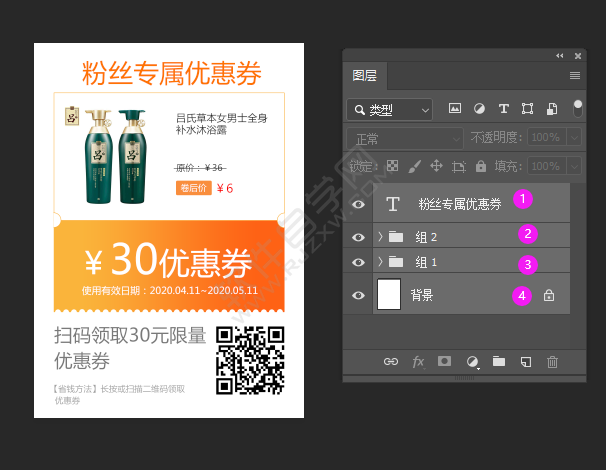Viewport: 606px width, 470px height.
Task: Select the 粉丝专属优惠券 text layer
Action: (x=471, y=203)
